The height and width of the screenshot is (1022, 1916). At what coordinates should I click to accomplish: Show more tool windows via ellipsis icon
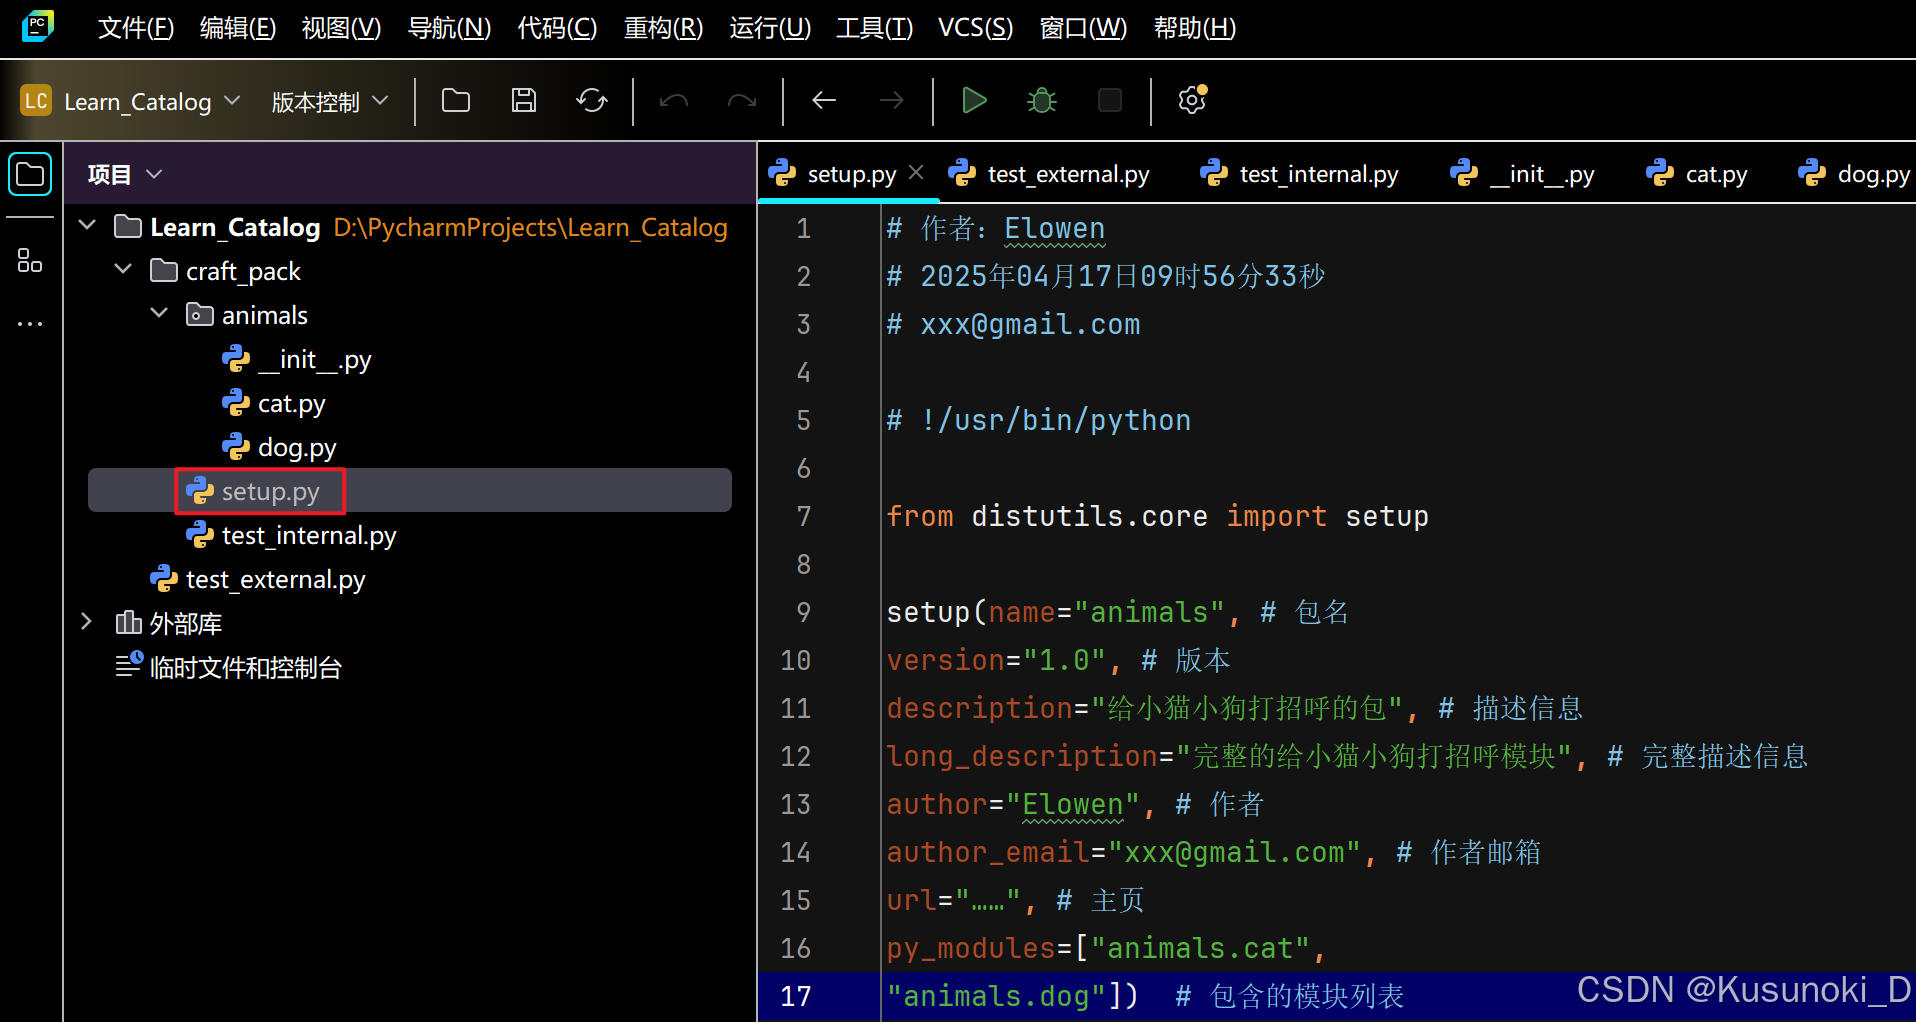(29, 322)
